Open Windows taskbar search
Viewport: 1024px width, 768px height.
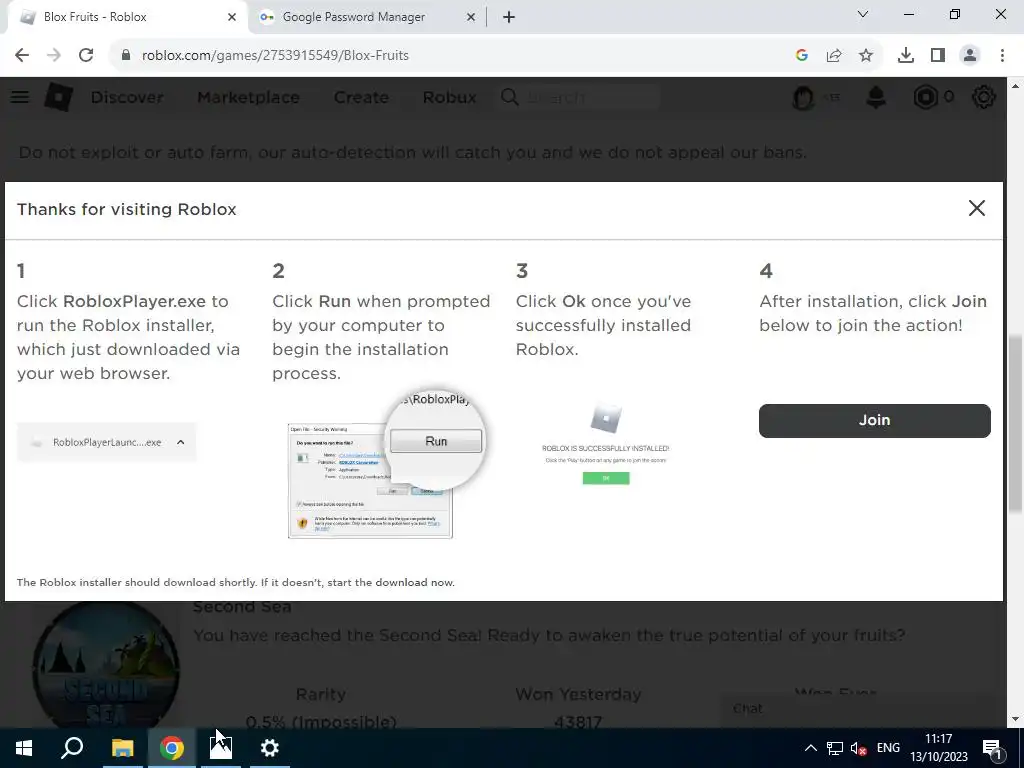click(x=72, y=748)
